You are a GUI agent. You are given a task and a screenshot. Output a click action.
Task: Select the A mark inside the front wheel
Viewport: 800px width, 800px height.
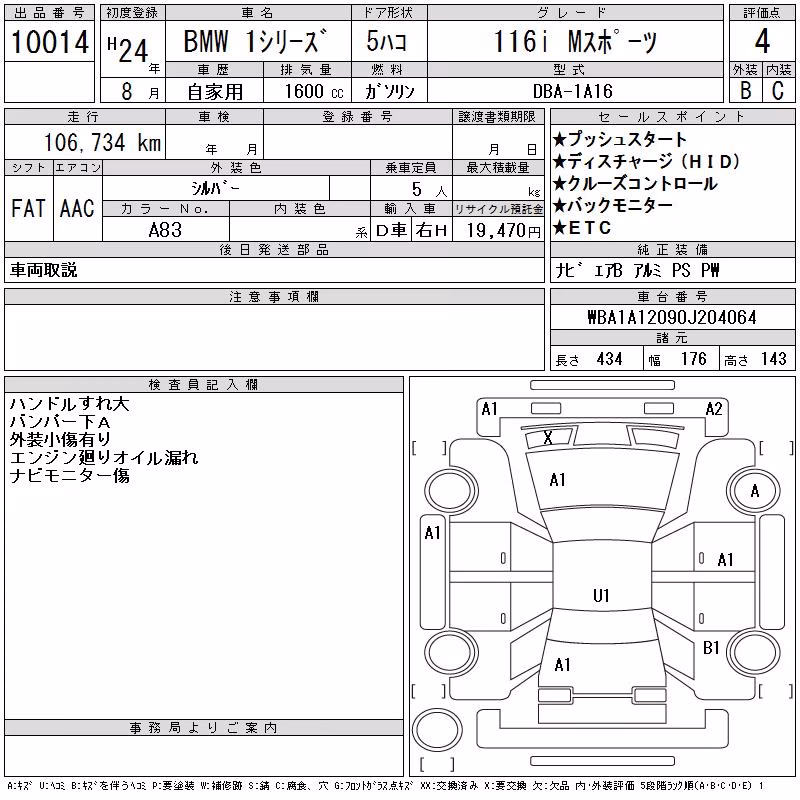(x=755, y=491)
